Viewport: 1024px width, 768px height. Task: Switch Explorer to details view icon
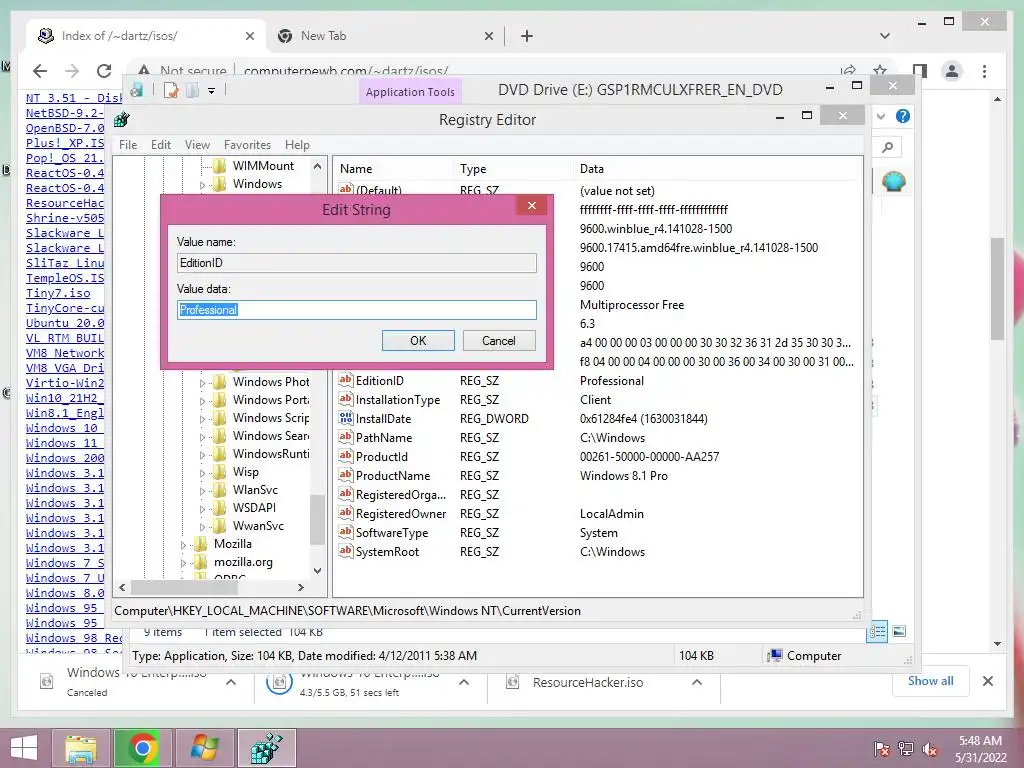click(877, 631)
